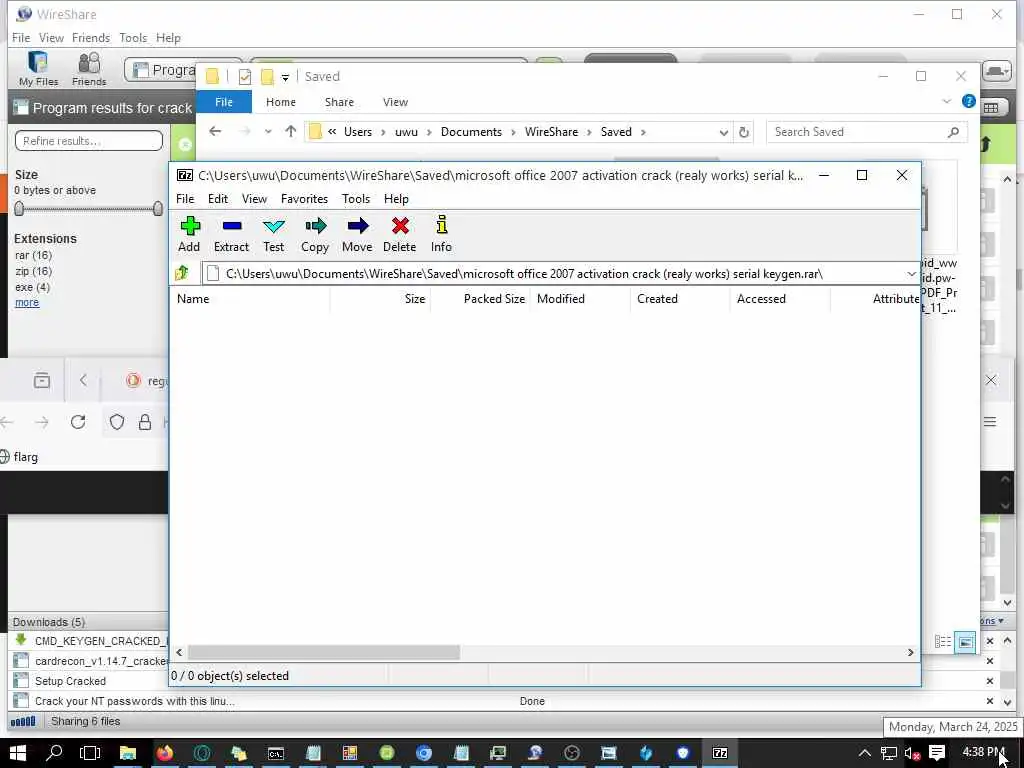Open 7-Zip Help menu
This screenshot has width=1024, height=768.
coord(396,199)
